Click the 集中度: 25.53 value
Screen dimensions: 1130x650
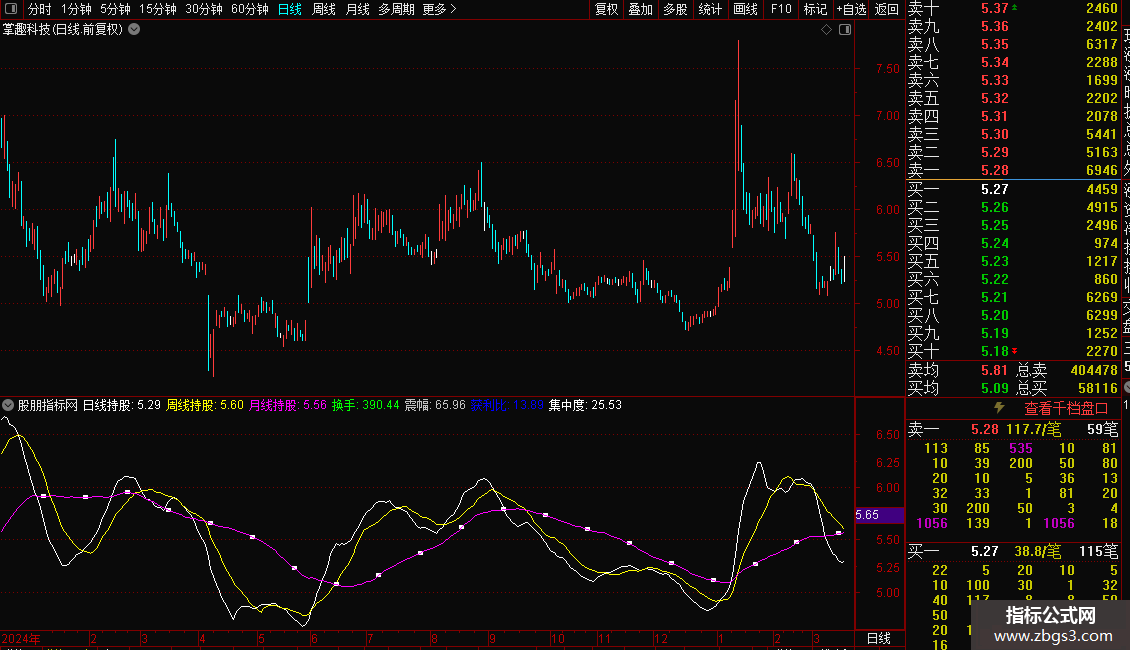click(x=585, y=405)
